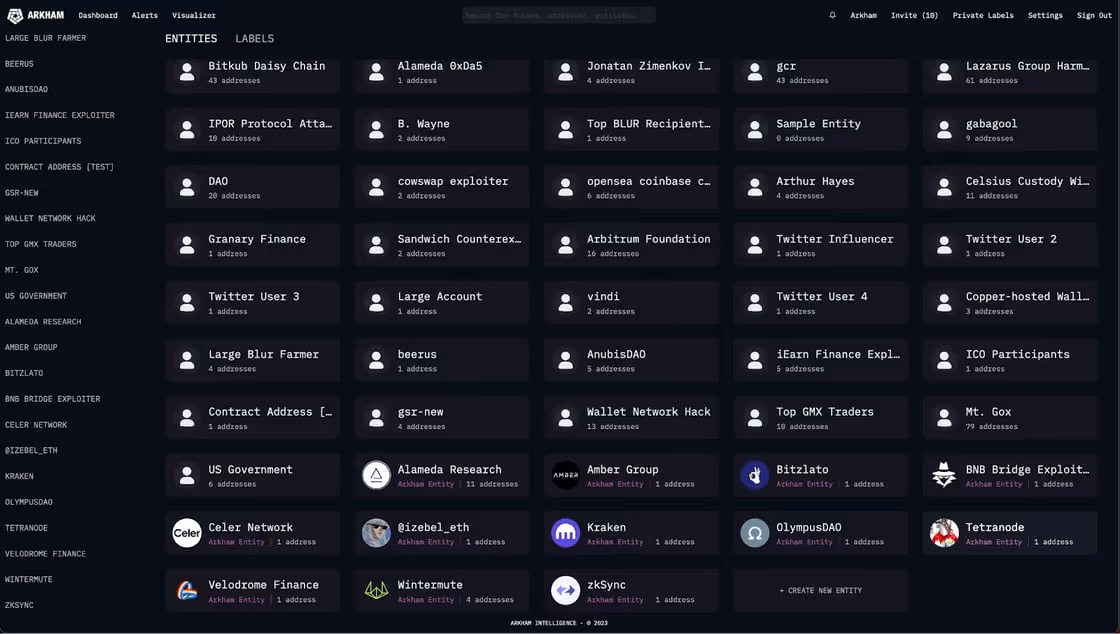
Task: Select ICO PARTICIPANTS in the sidebar
Action: (x=43, y=141)
